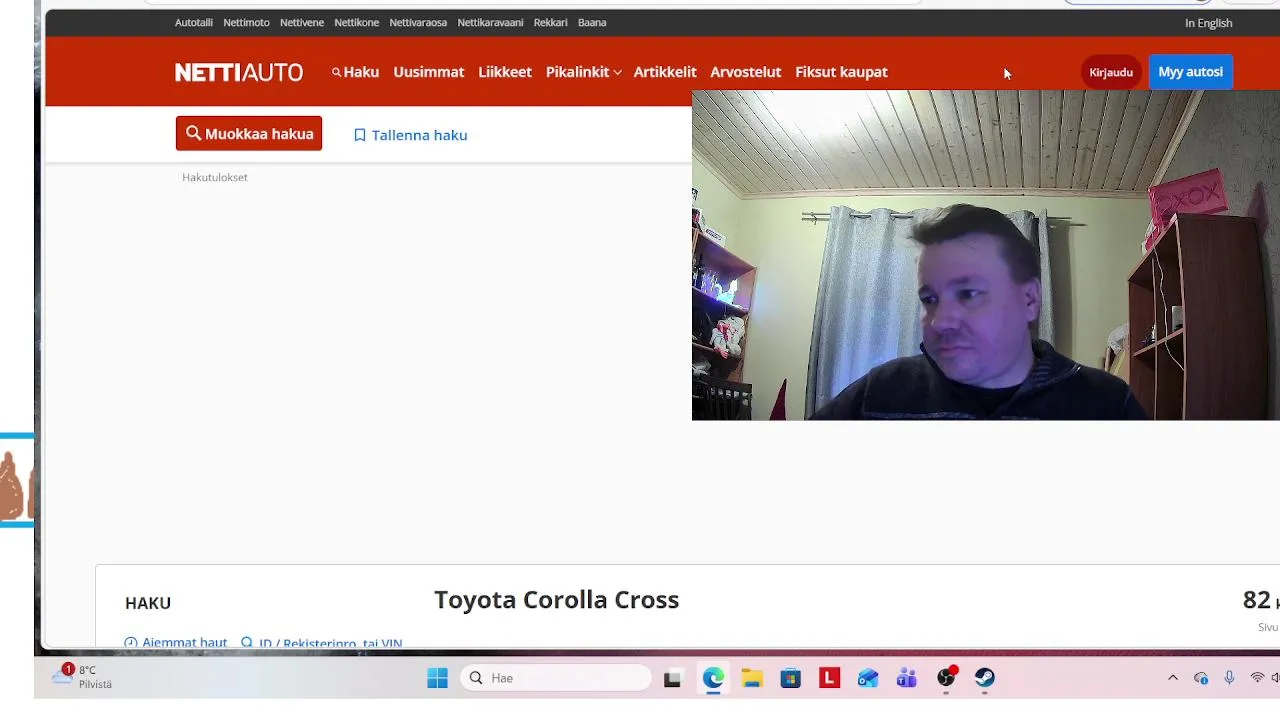Open Steam from the taskbar
The height and width of the screenshot is (720, 1280).
(985, 678)
